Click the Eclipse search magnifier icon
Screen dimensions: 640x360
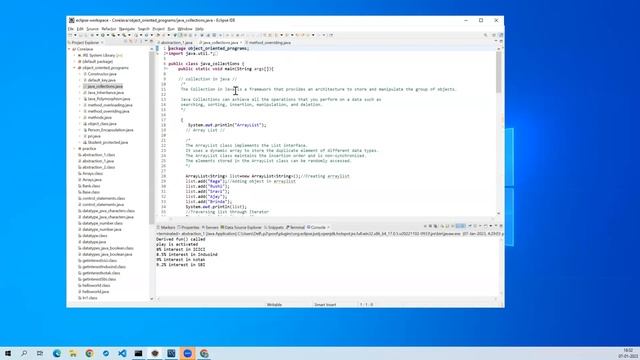tap(485, 35)
